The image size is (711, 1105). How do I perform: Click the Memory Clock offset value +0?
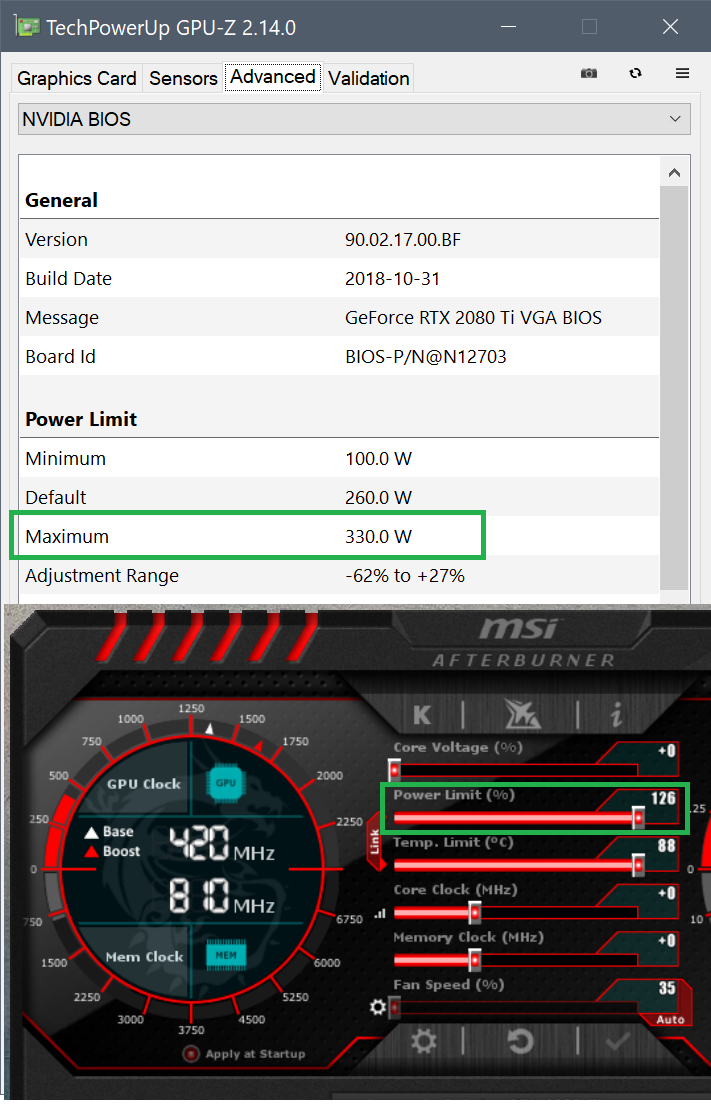click(667, 940)
